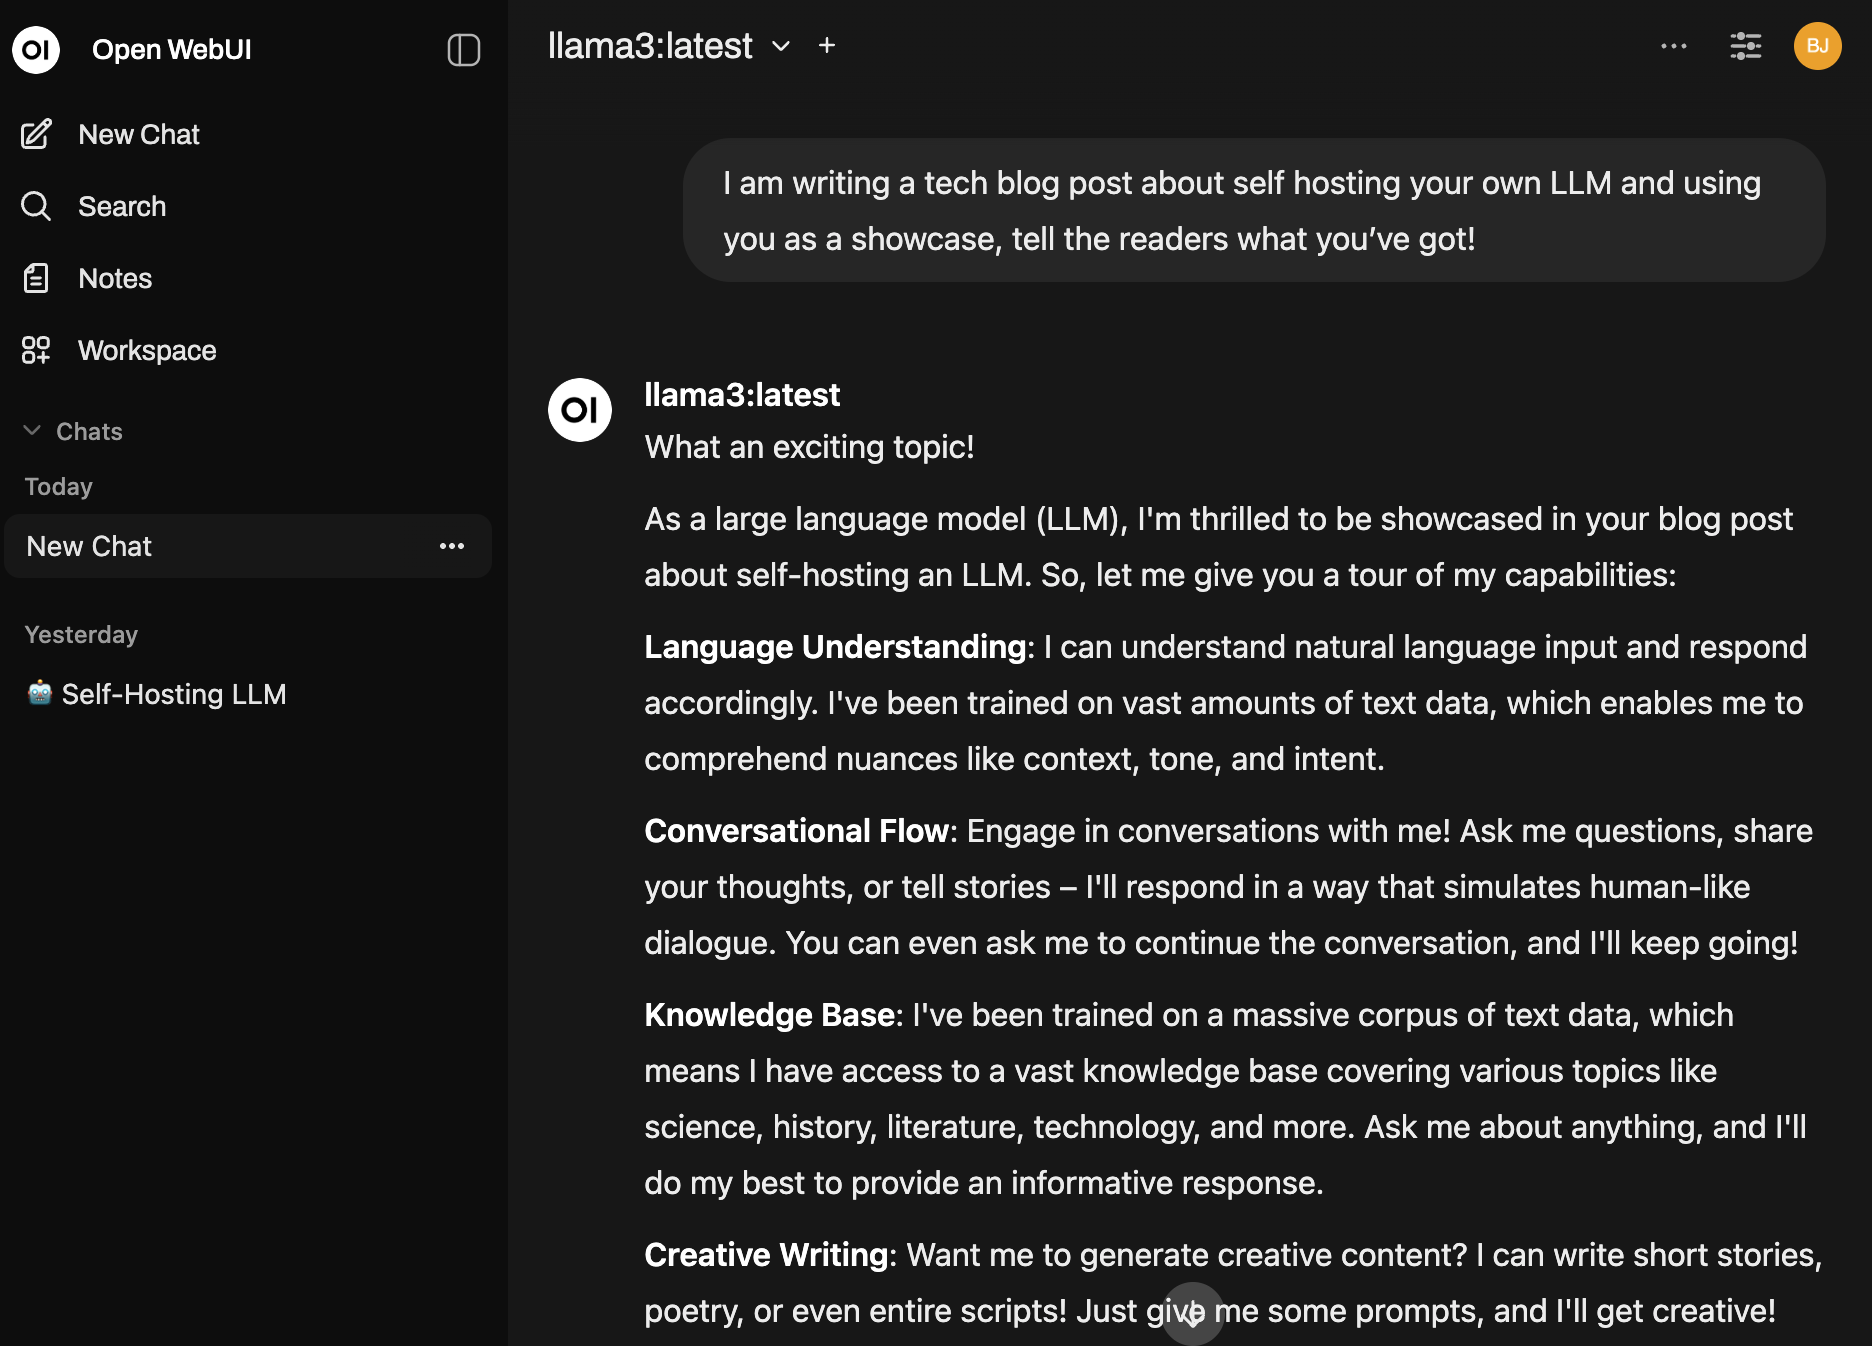This screenshot has height=1346, width=1872.
Task: Click the user message bubble about blog post
Action: 1254,210
